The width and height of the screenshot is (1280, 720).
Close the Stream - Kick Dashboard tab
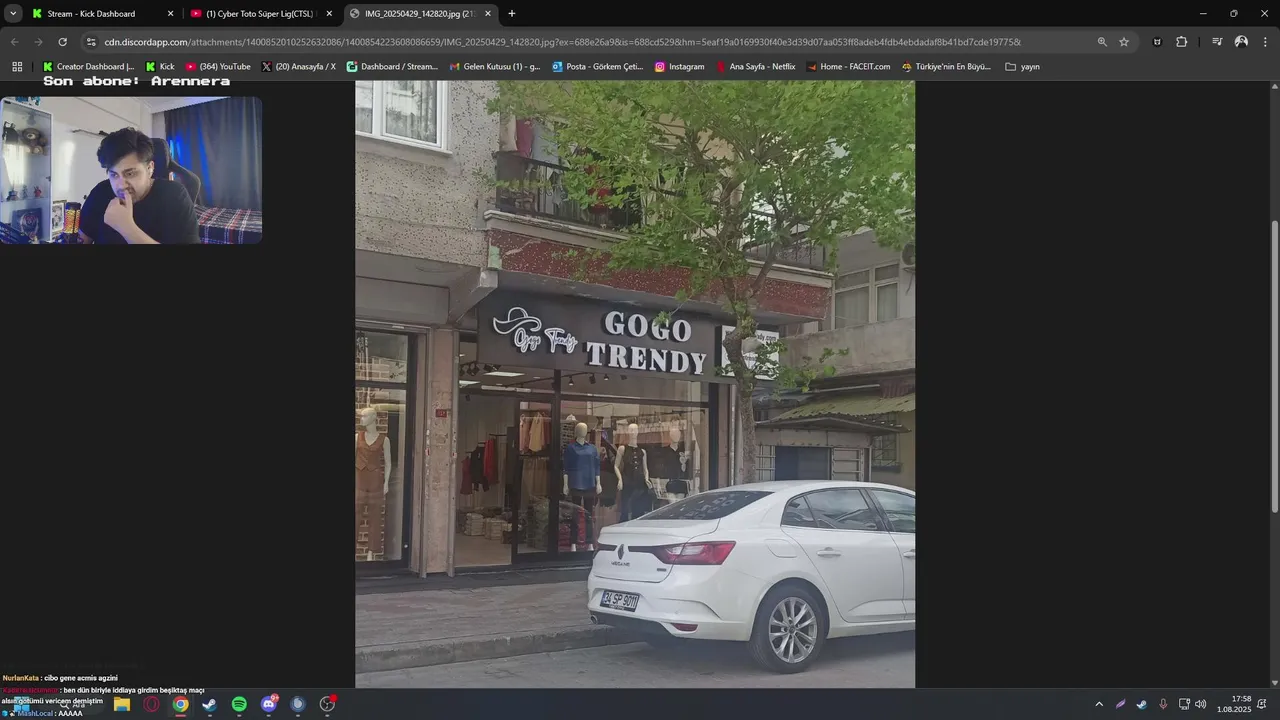[x=170, y=14]
